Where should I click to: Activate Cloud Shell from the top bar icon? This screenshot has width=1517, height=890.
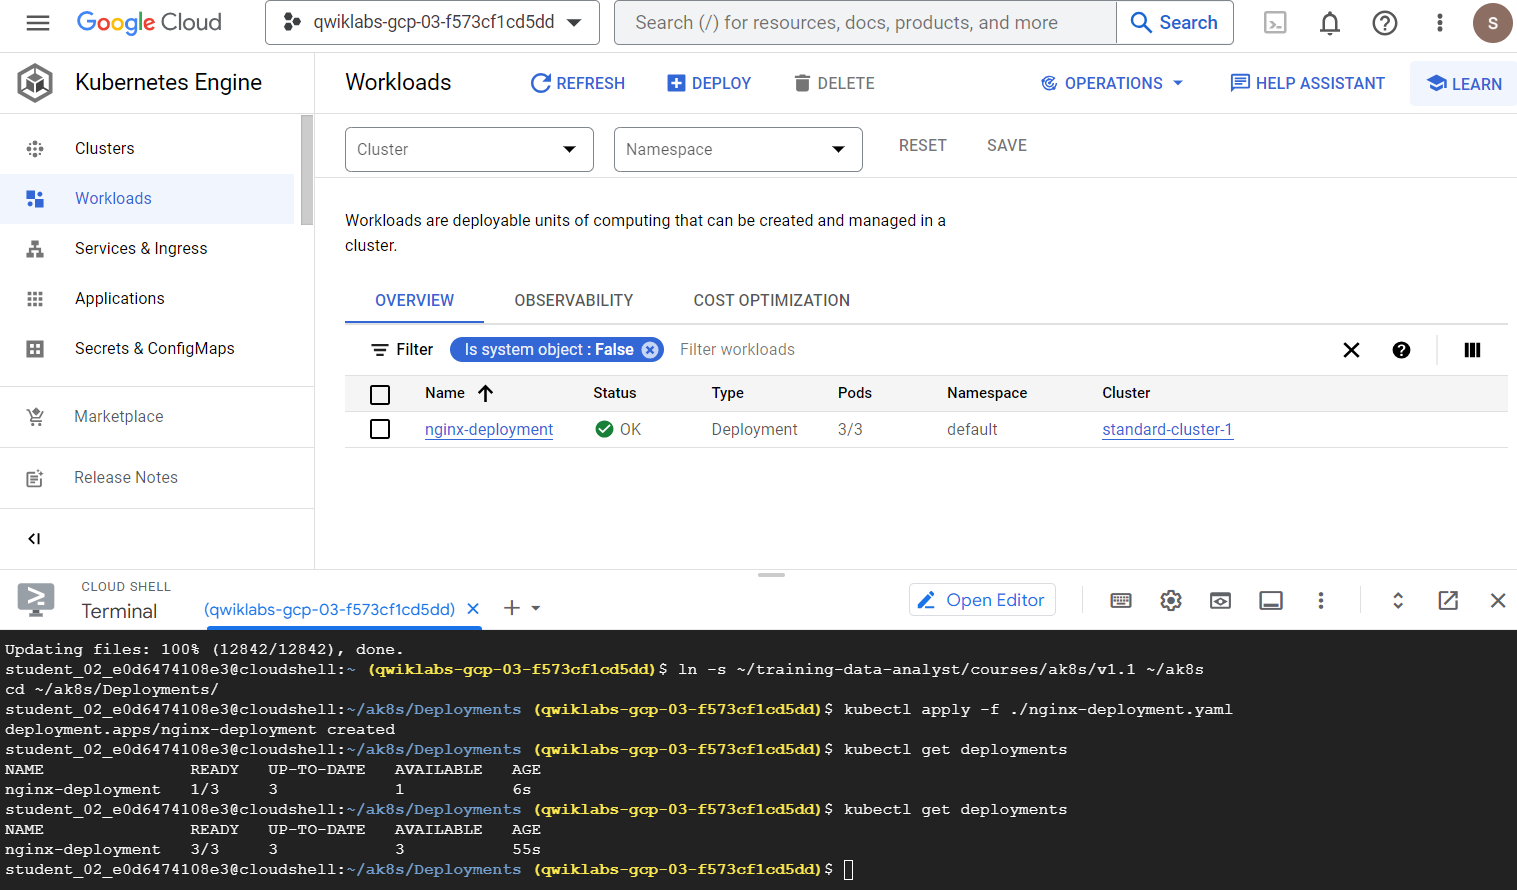coord(1275,22)
